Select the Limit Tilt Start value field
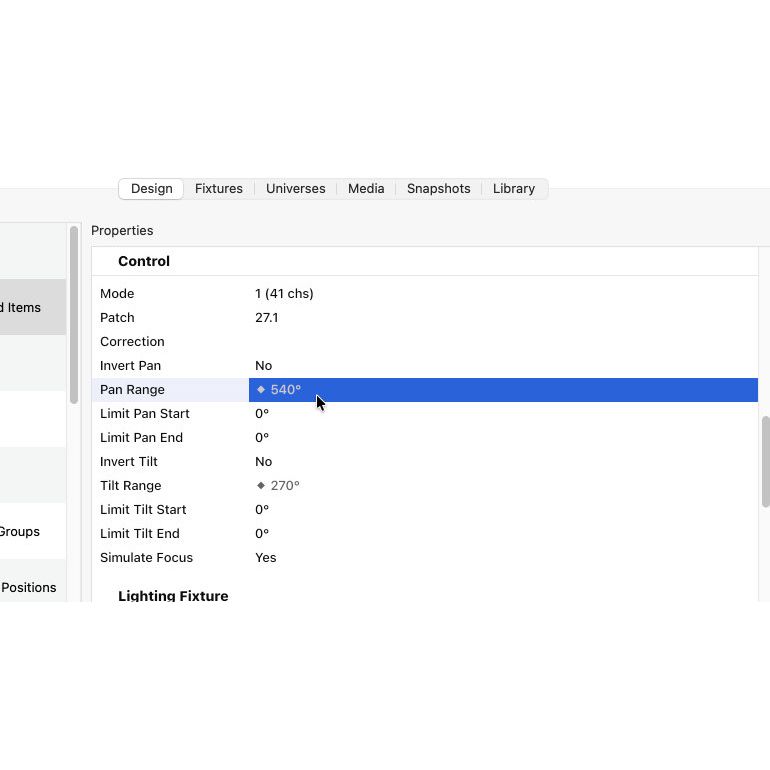Screen dimensions: 770x770 click(262, 510)
